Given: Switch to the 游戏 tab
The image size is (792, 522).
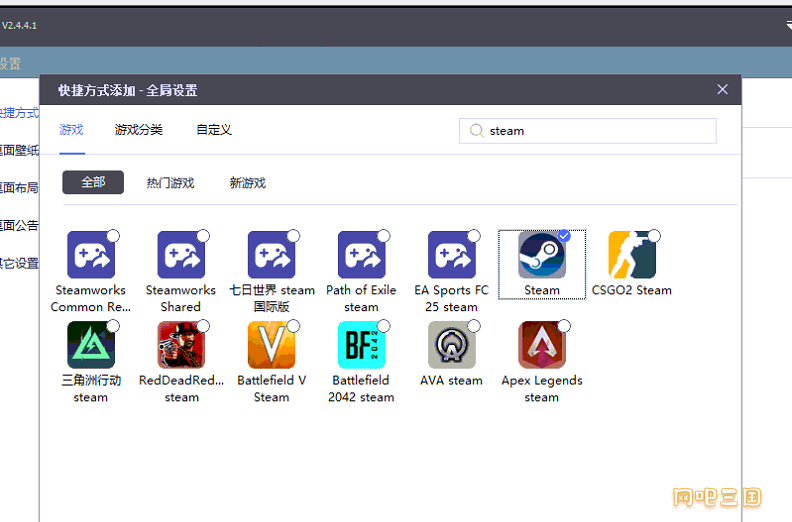Looking at the screenshot, I should (x=71, y=130).
